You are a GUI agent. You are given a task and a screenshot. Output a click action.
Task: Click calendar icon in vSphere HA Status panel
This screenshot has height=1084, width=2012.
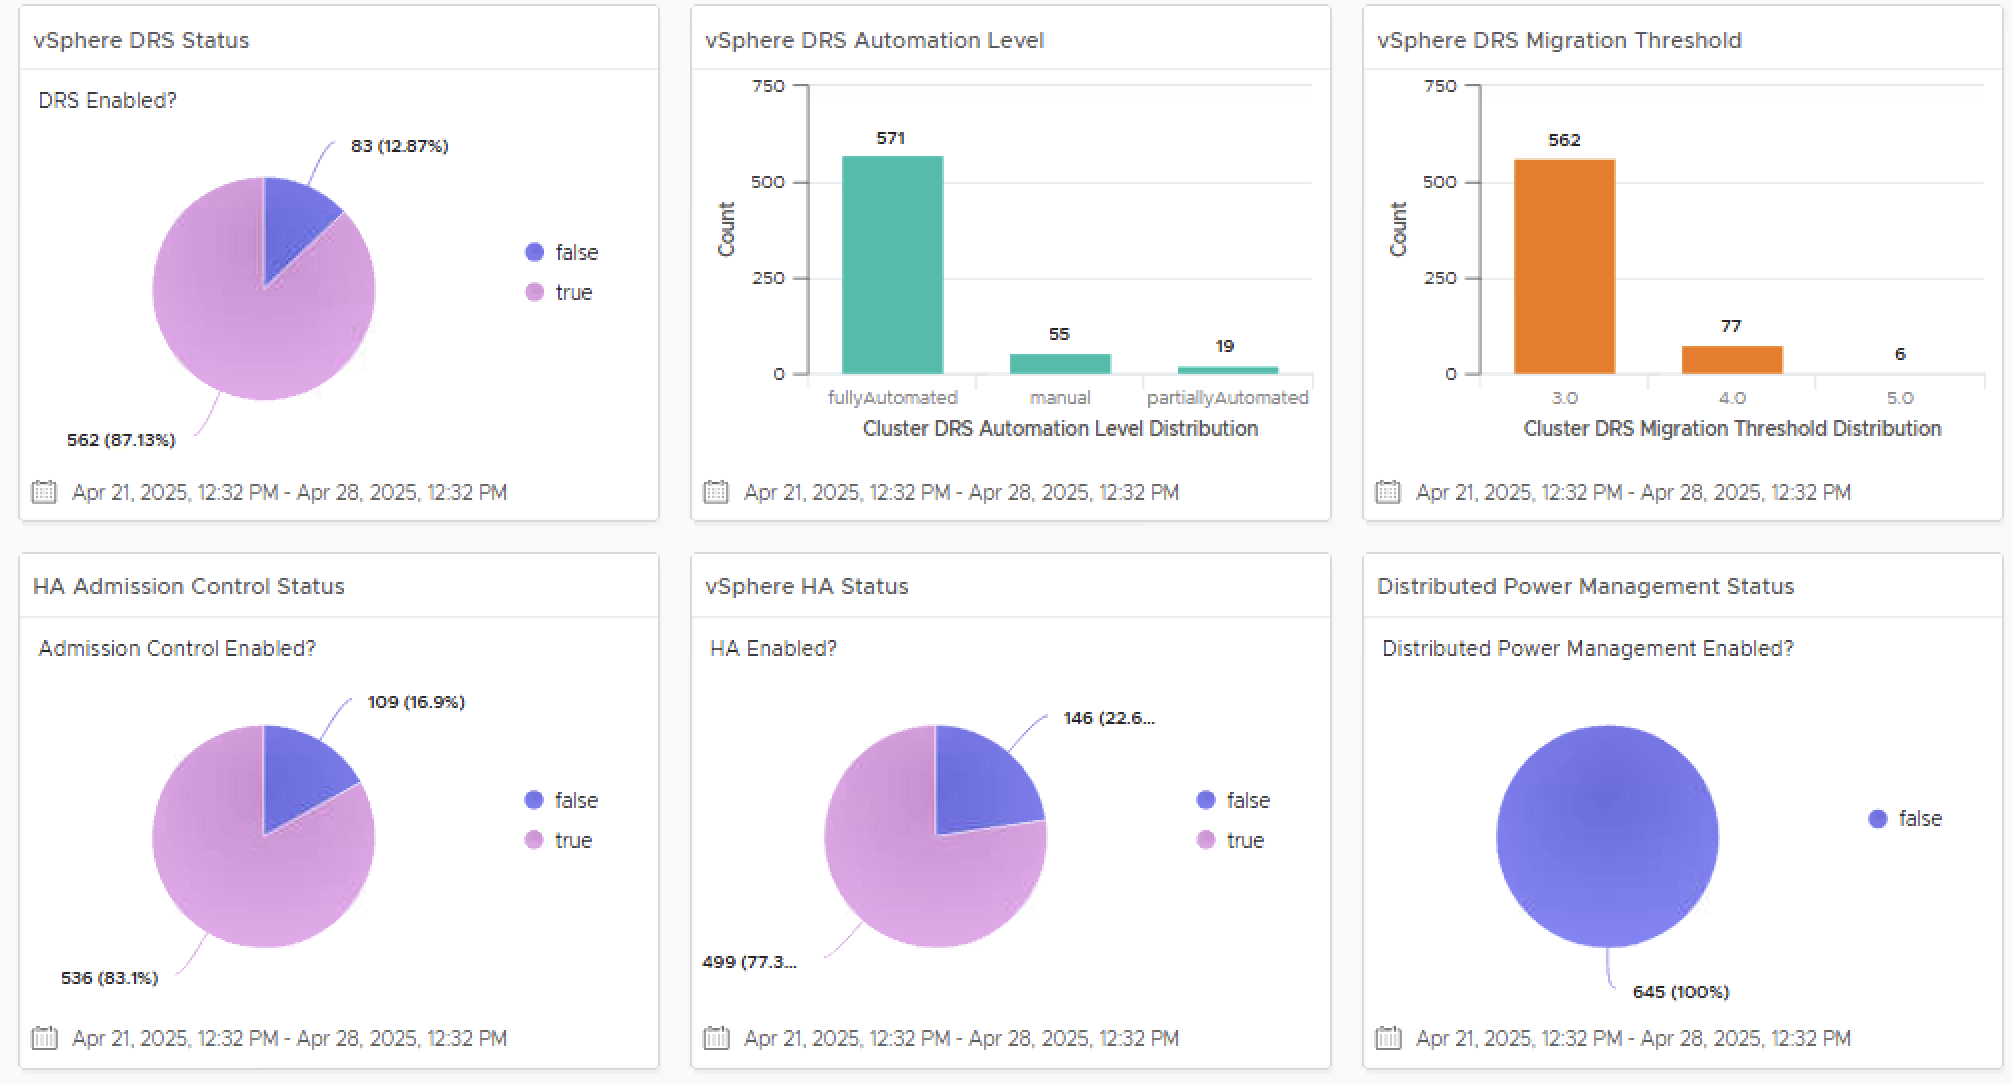(x=716, y=1038)
